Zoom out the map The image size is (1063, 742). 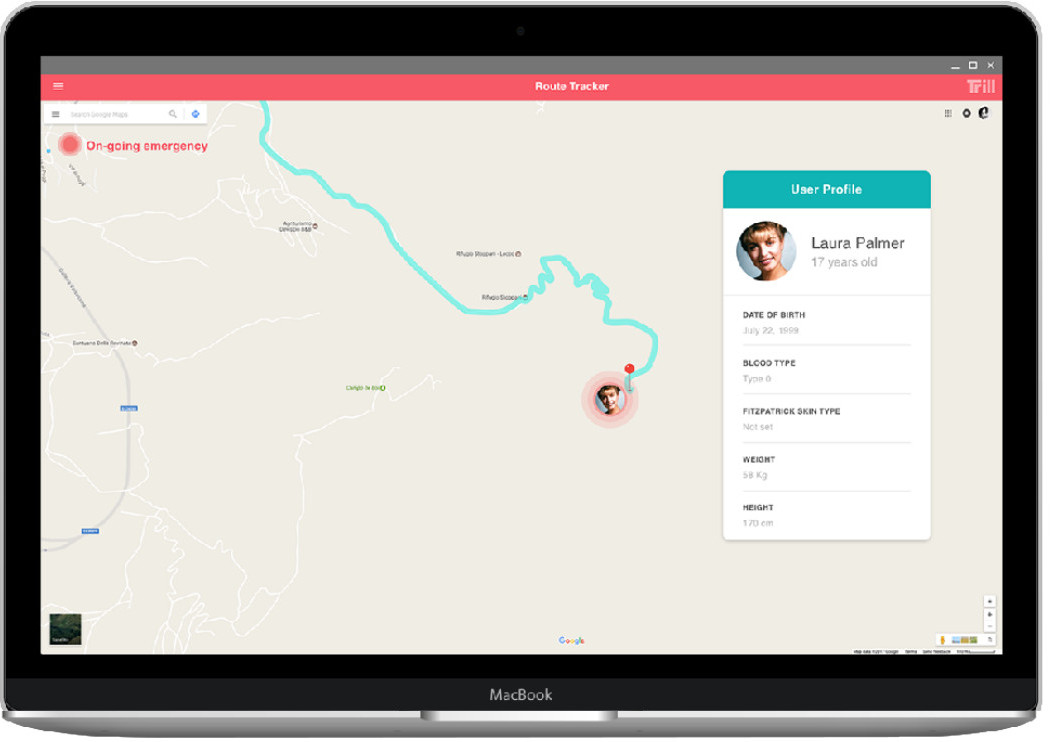990,625
